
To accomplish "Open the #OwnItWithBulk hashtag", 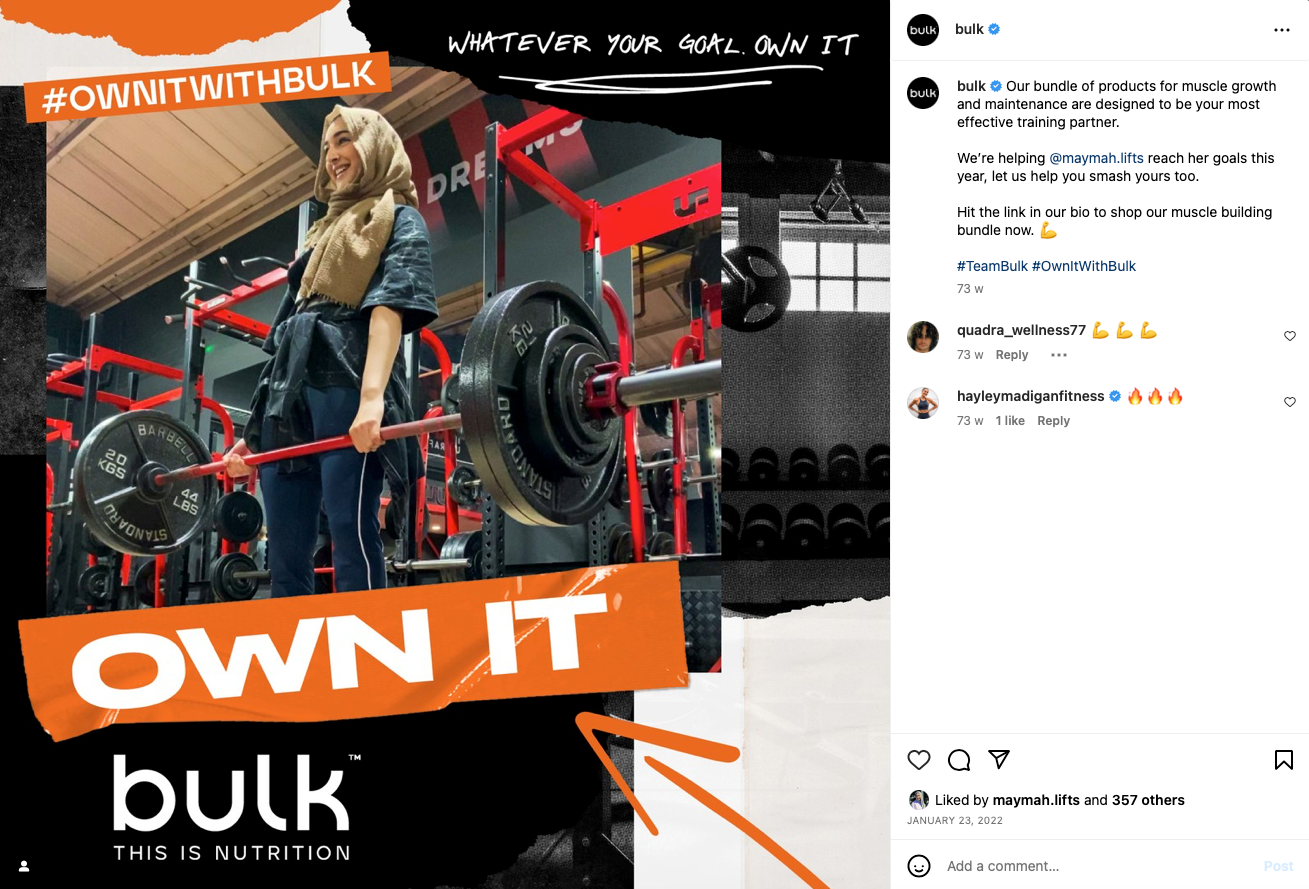I will point(1084,266).
